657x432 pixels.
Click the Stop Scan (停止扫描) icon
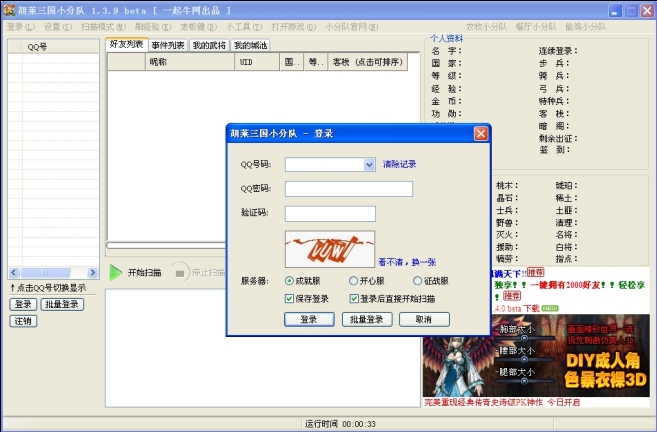[x=180, y=273]
